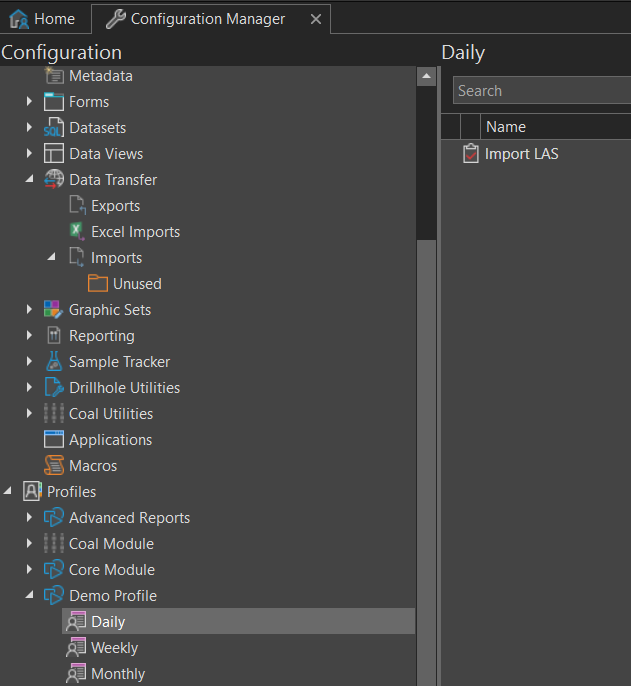
Task: Collapse the Demo Profile node
Action: point(30,596)
